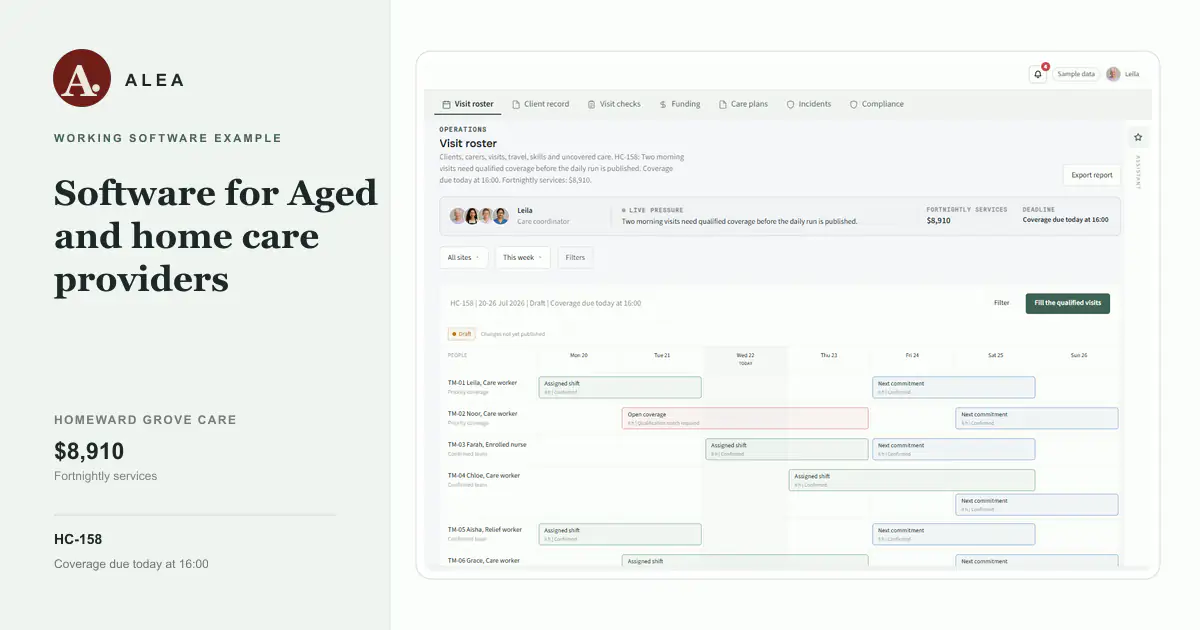Click the star Assistant icon
The width and height of the screenshot is (1200, 630).
click(1138, 137)
